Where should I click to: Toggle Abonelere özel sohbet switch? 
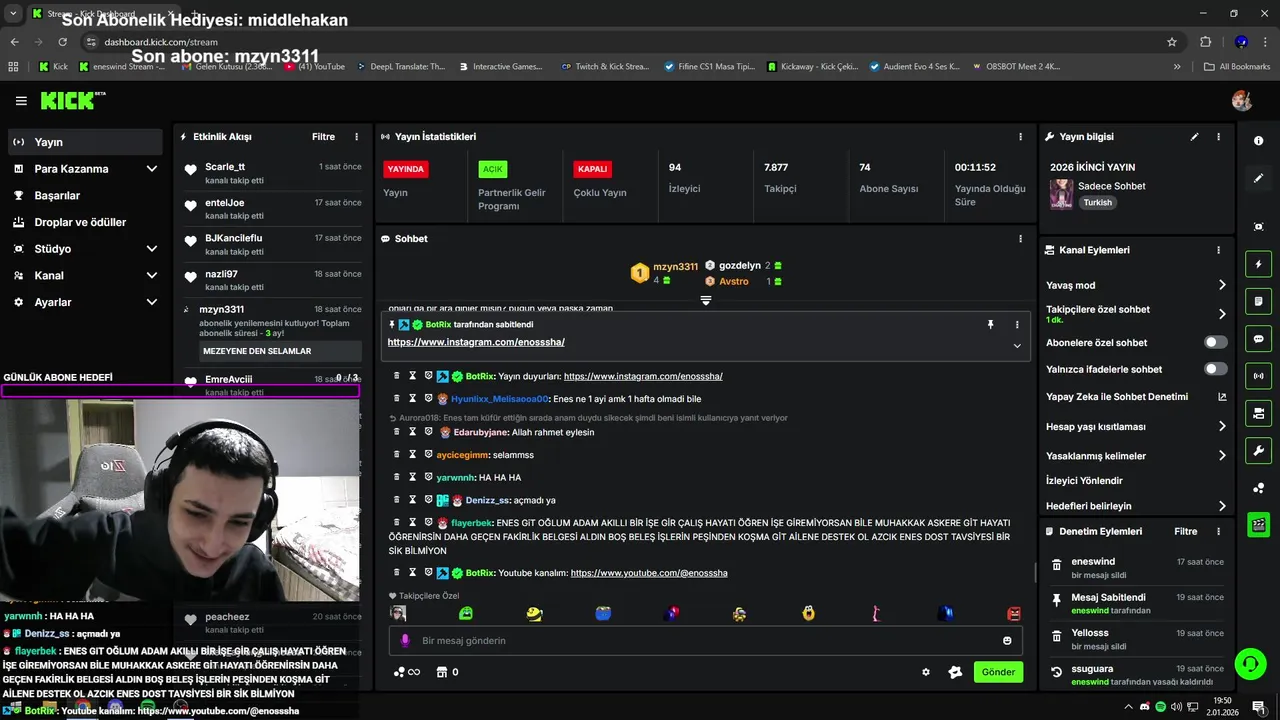click(1216, 342)
